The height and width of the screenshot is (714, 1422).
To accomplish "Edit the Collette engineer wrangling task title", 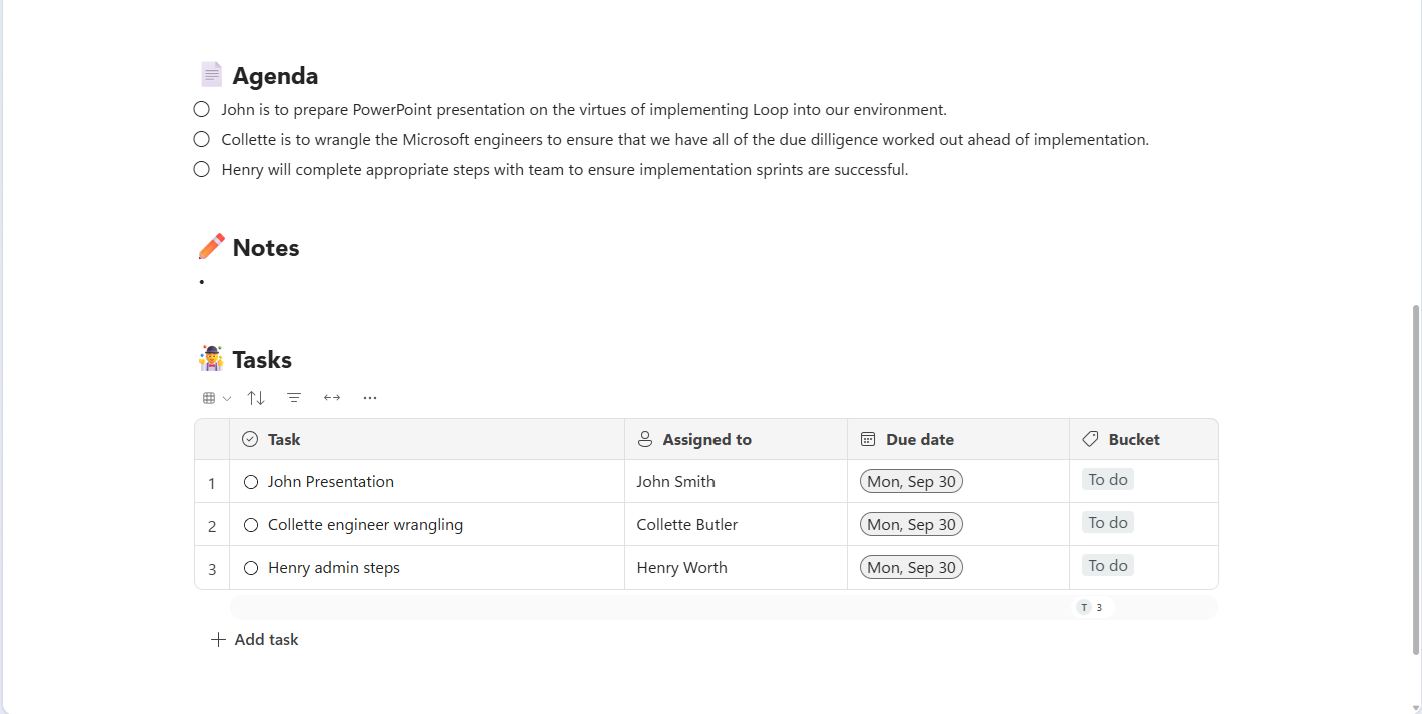I will 366,525.
